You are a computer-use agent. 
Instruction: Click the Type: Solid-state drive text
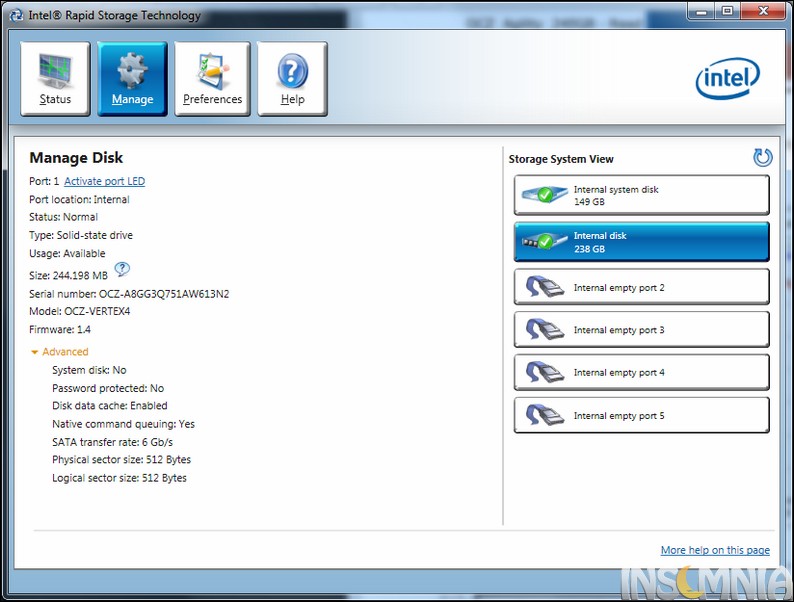(81, 235)
